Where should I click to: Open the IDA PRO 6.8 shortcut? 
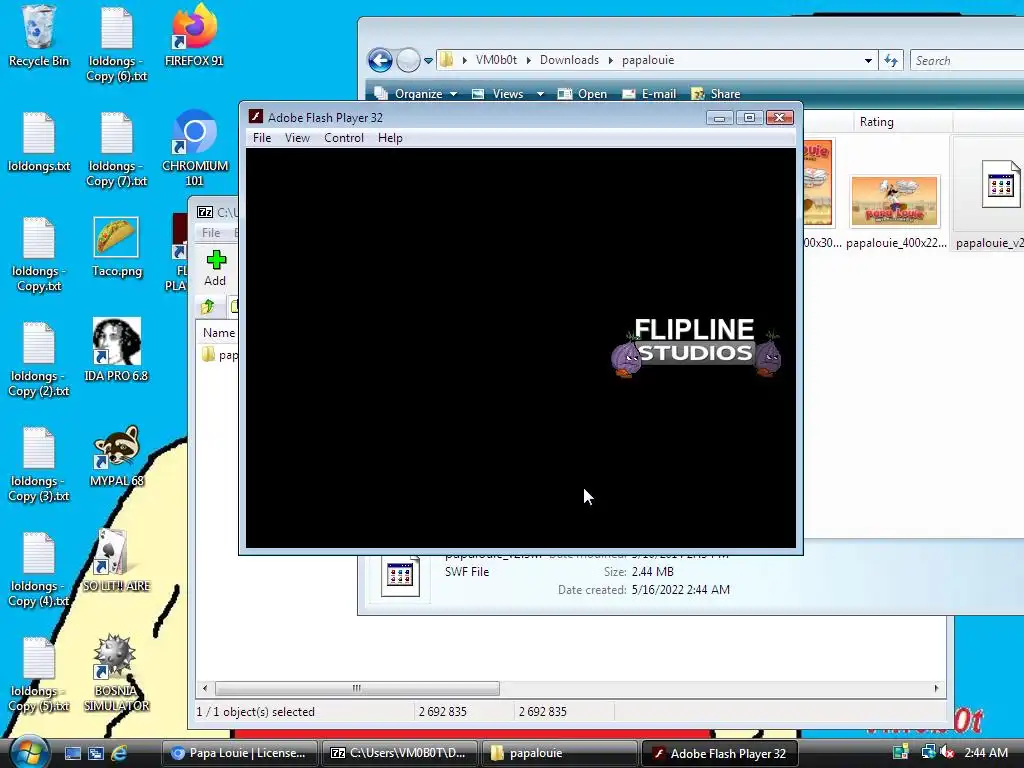(116, 350)
